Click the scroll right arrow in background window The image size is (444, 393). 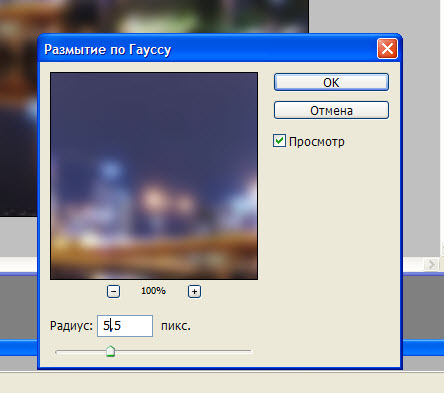pos(432,264)
